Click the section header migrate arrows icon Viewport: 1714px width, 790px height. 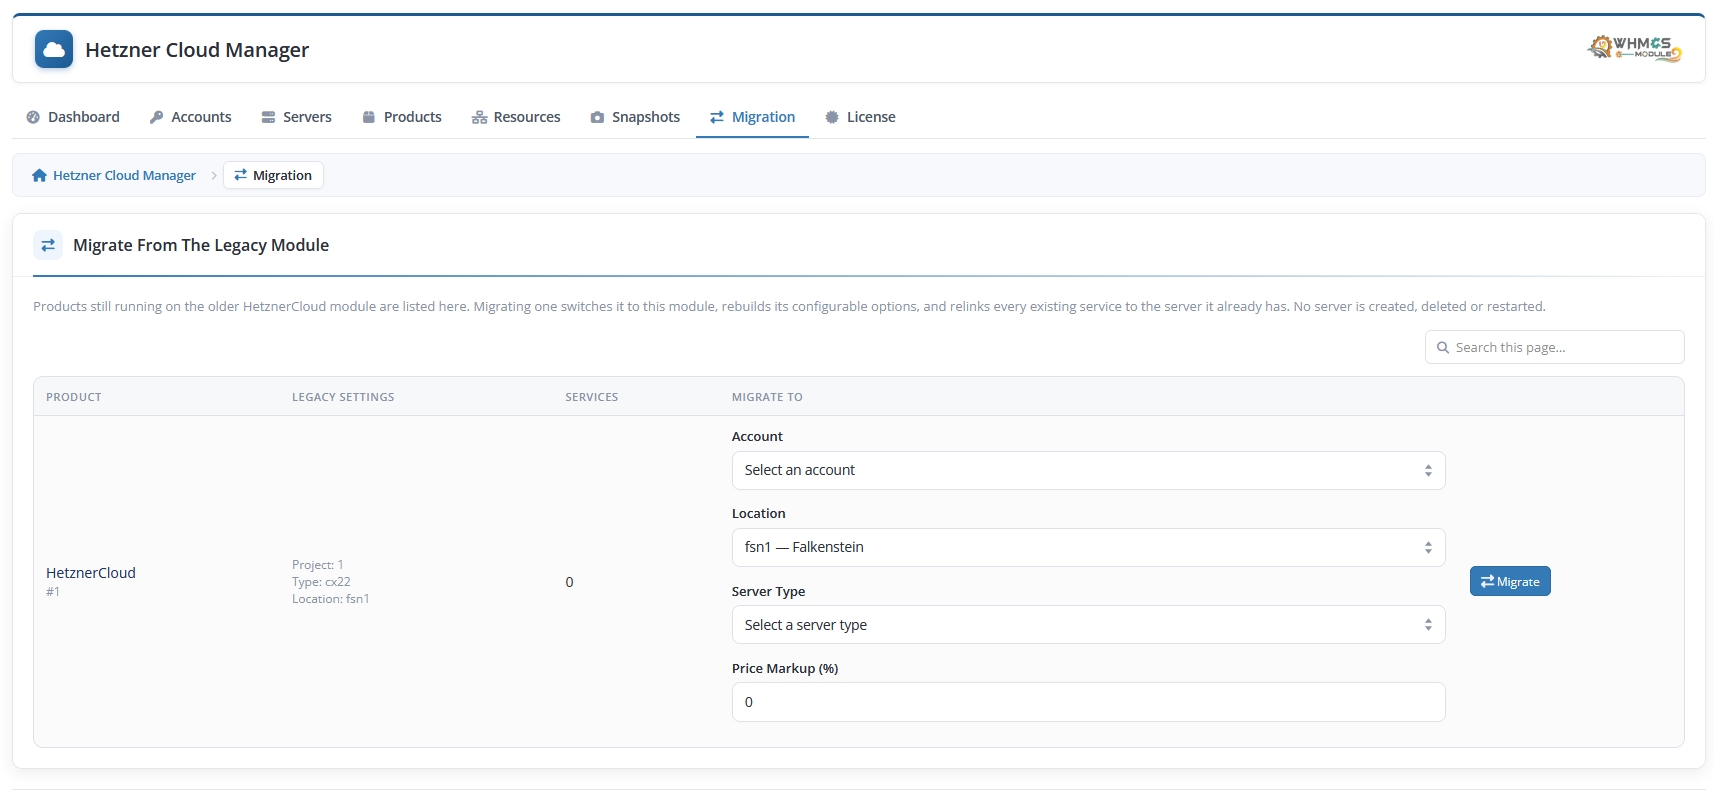point(48,245)
